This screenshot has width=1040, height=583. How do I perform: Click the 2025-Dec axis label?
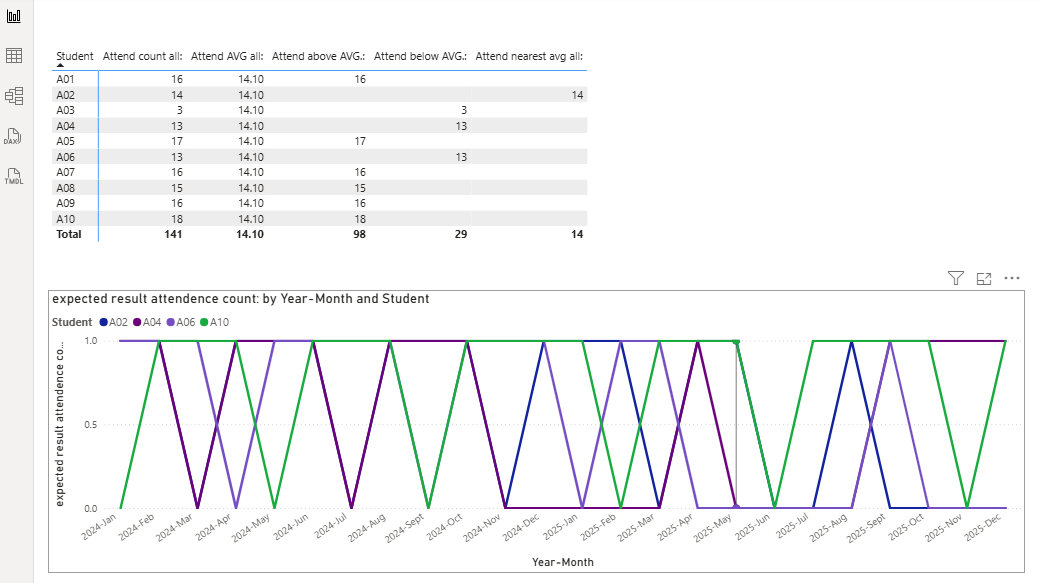984,527
